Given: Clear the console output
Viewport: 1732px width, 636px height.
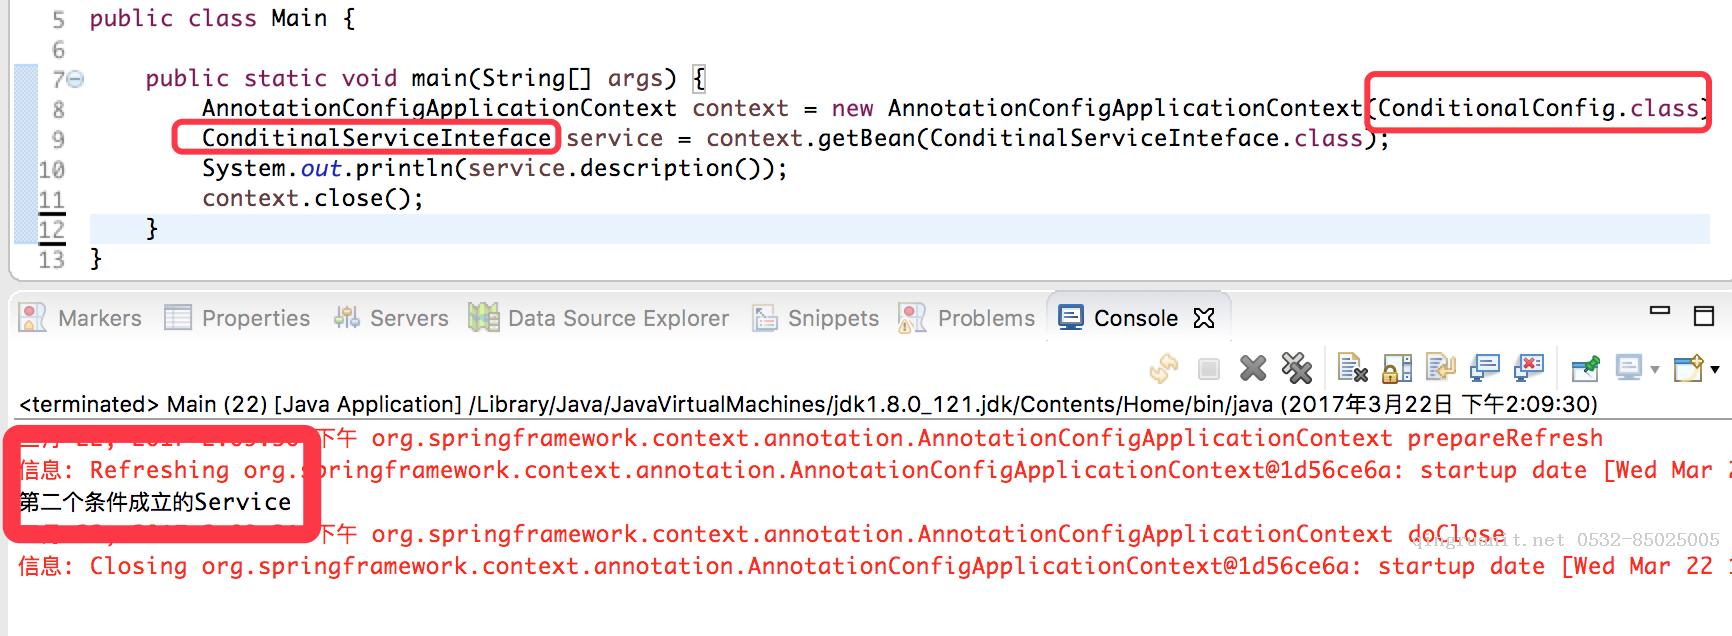Looking at the screenshot, I should point(1352,369).
